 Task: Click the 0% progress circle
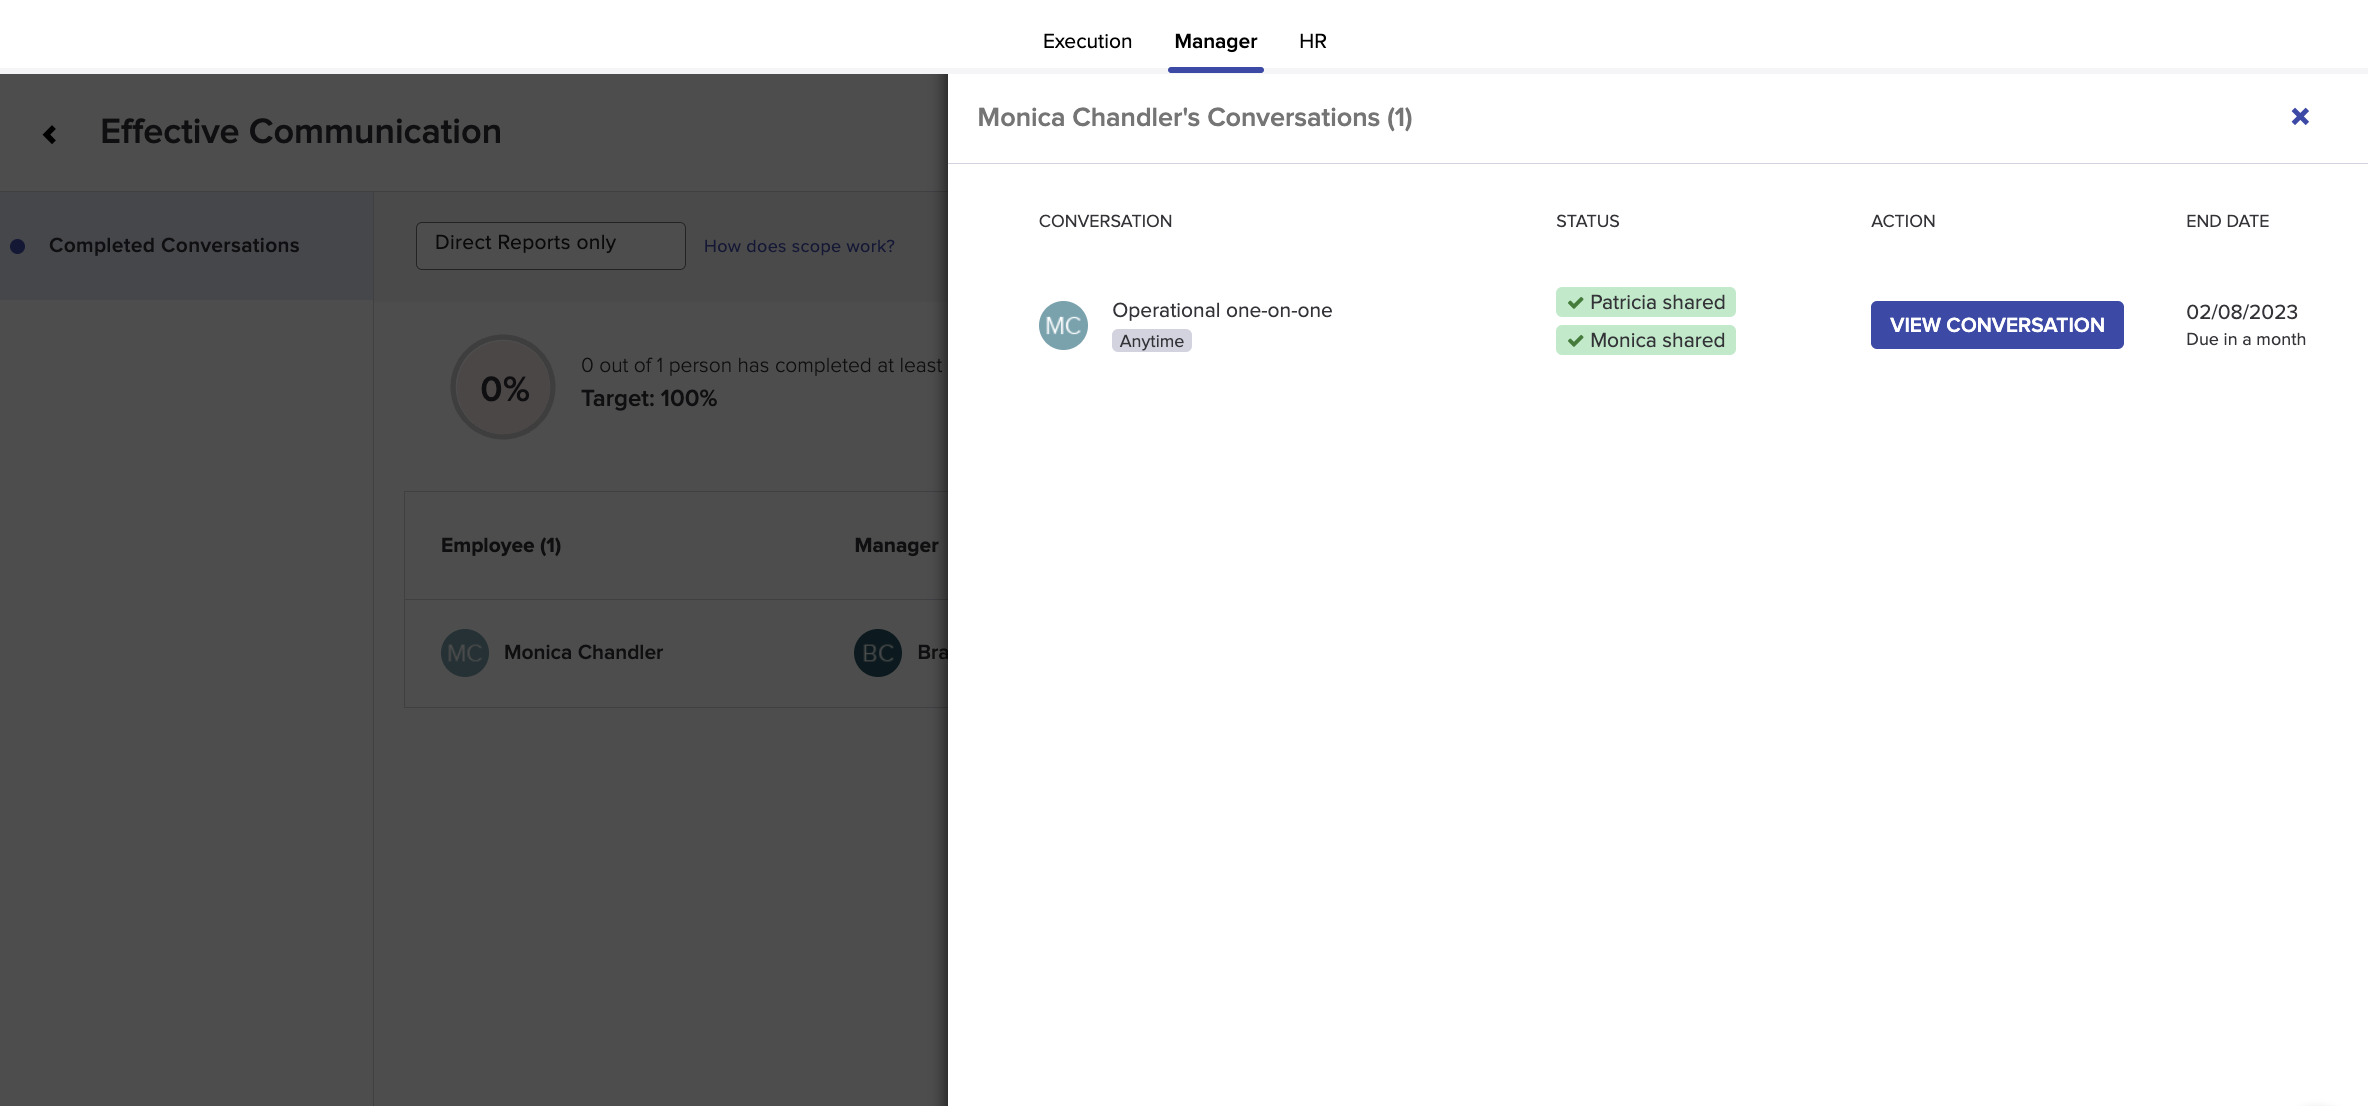(x=503, y=387)
